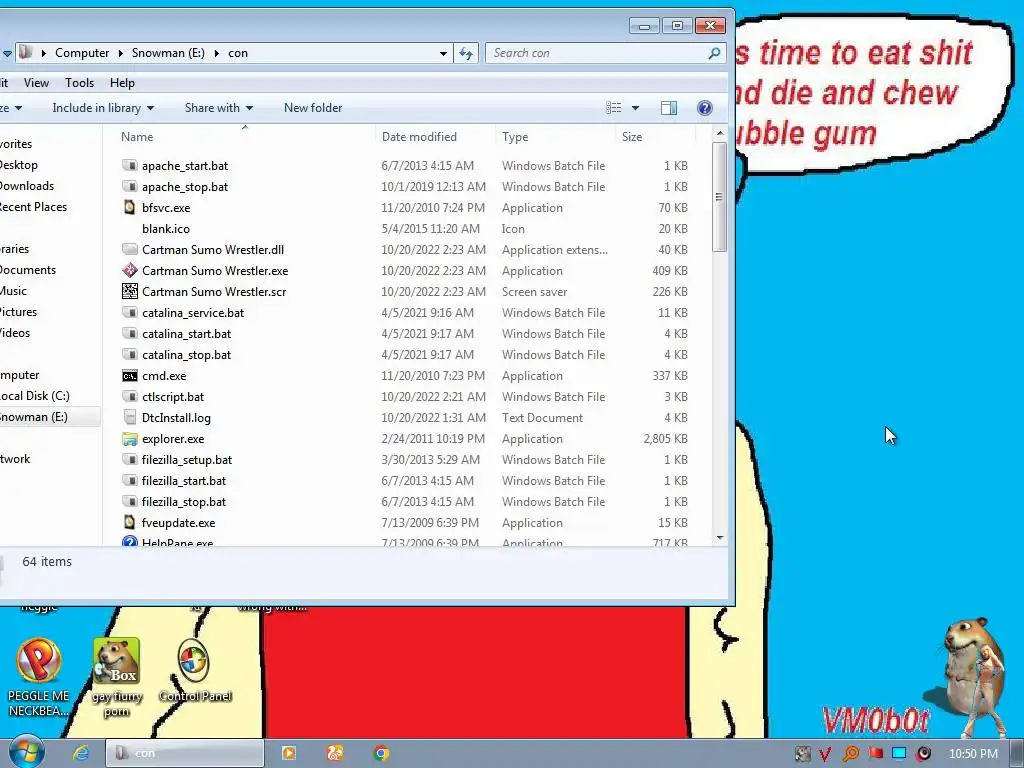Expand the arrow after Snowman (E:) breadcrumb
This screenshot has height=768, width=1024.
(216, 53)
